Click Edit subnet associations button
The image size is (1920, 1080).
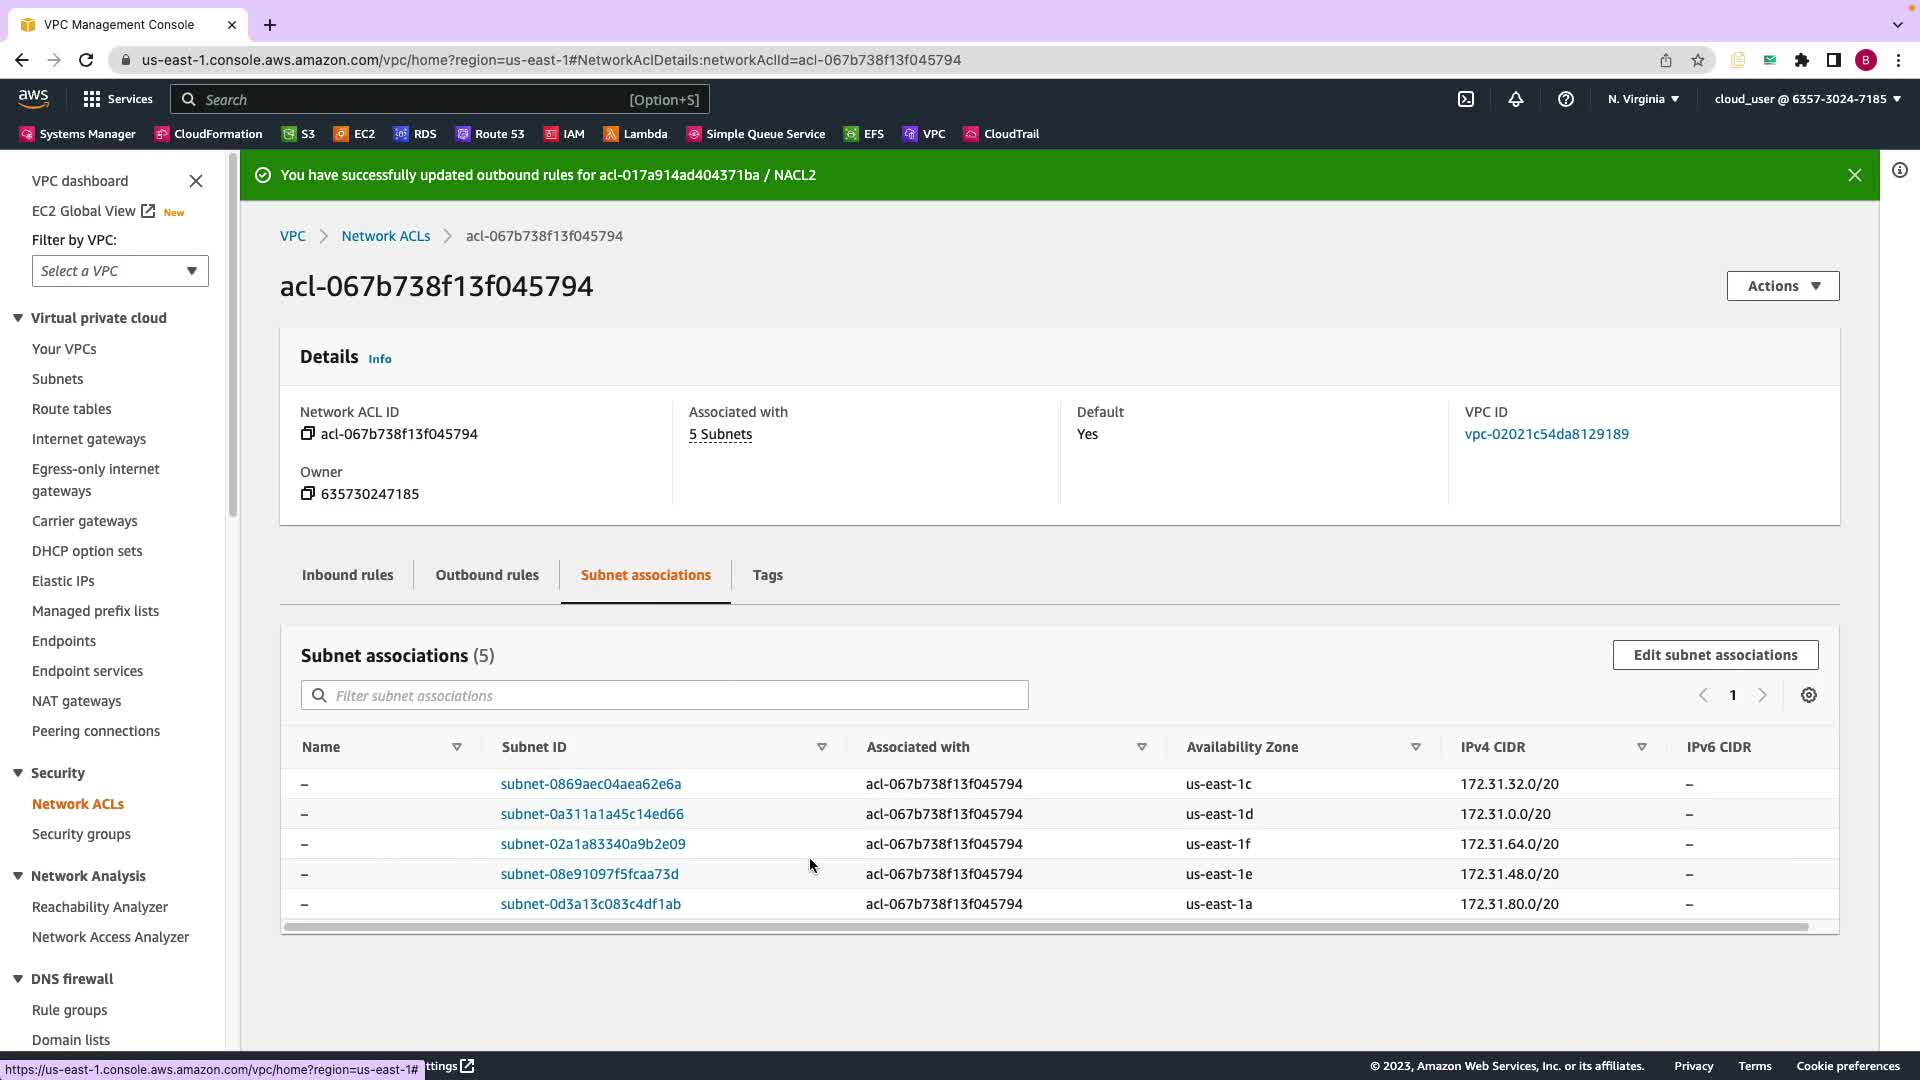coord(1715,655)
